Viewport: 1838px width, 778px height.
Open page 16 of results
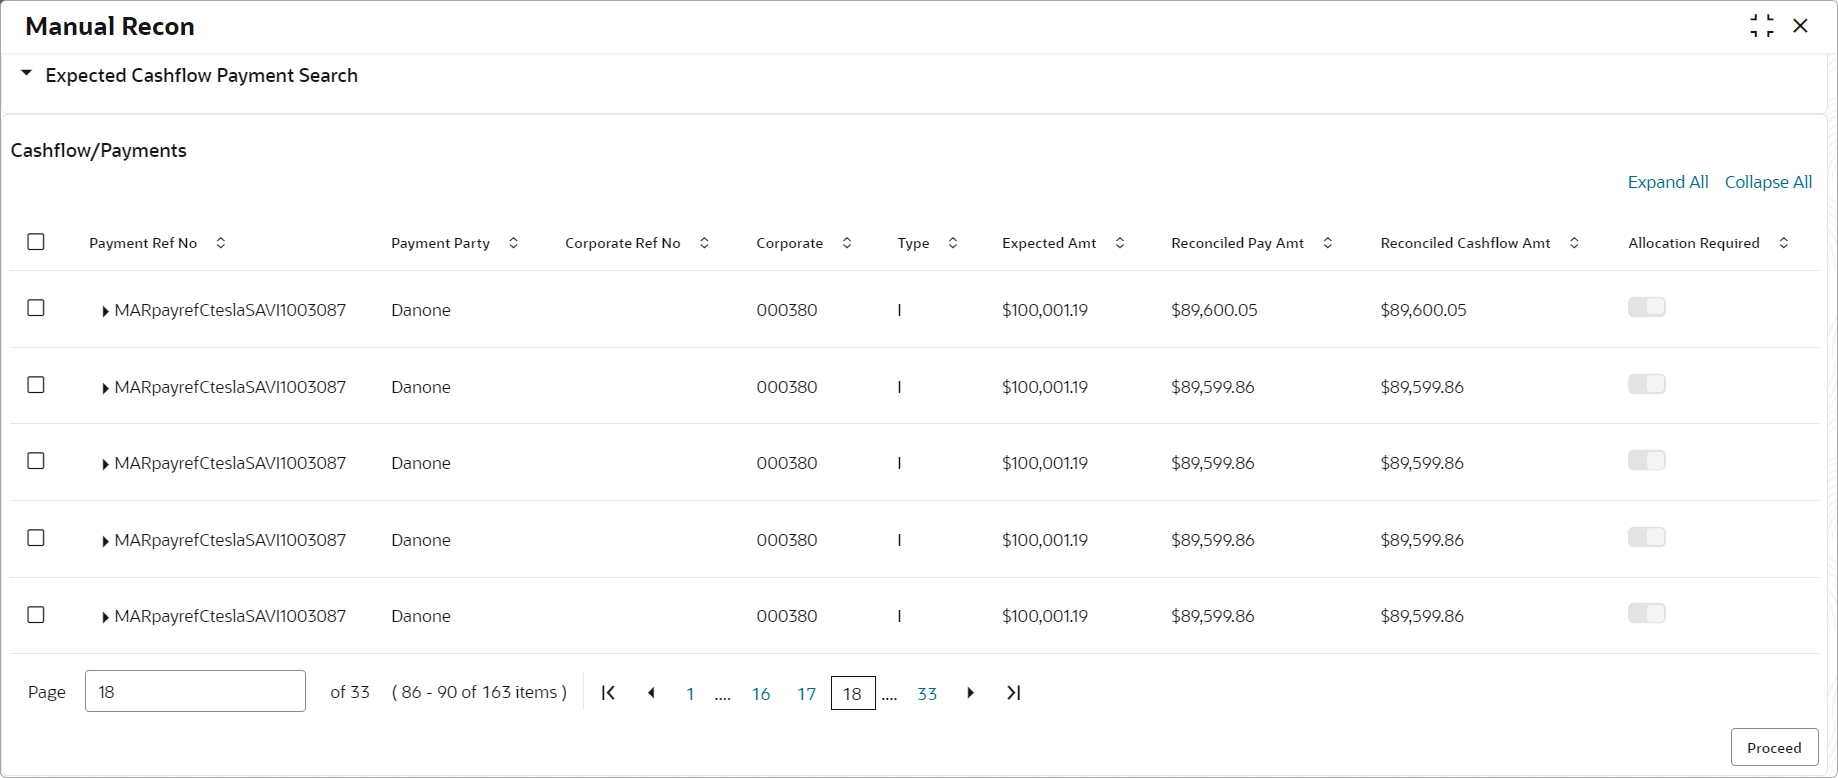tap(761, 694)
